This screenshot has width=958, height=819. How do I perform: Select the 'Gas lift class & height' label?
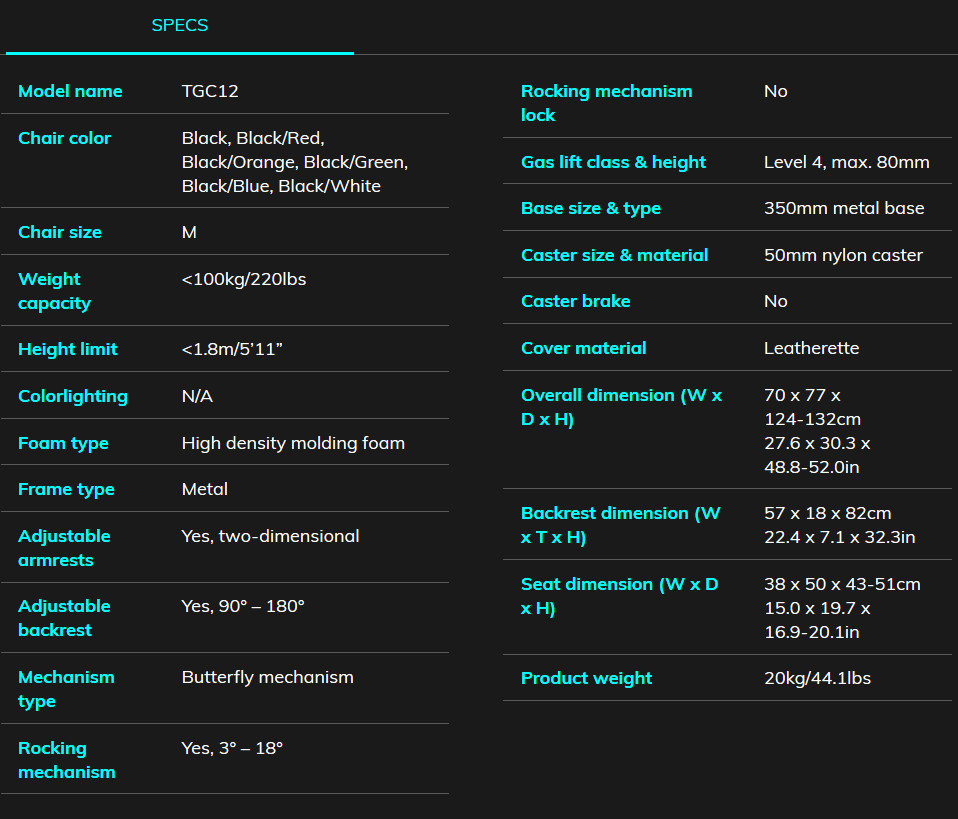613,162
